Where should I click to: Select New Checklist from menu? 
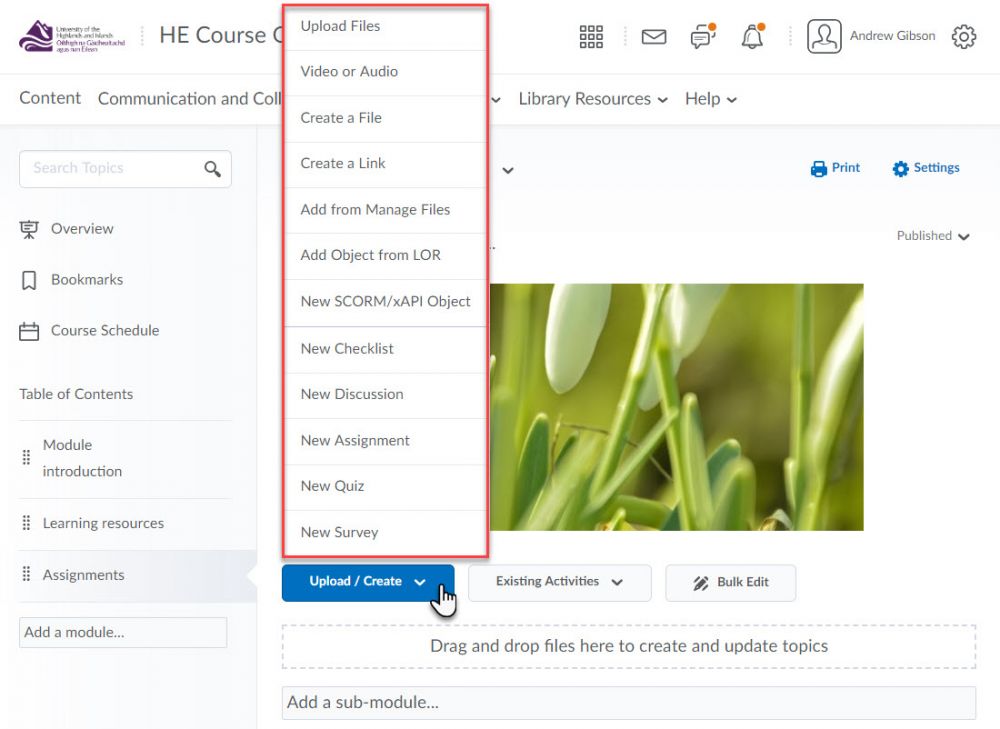(x=385, y=349)
